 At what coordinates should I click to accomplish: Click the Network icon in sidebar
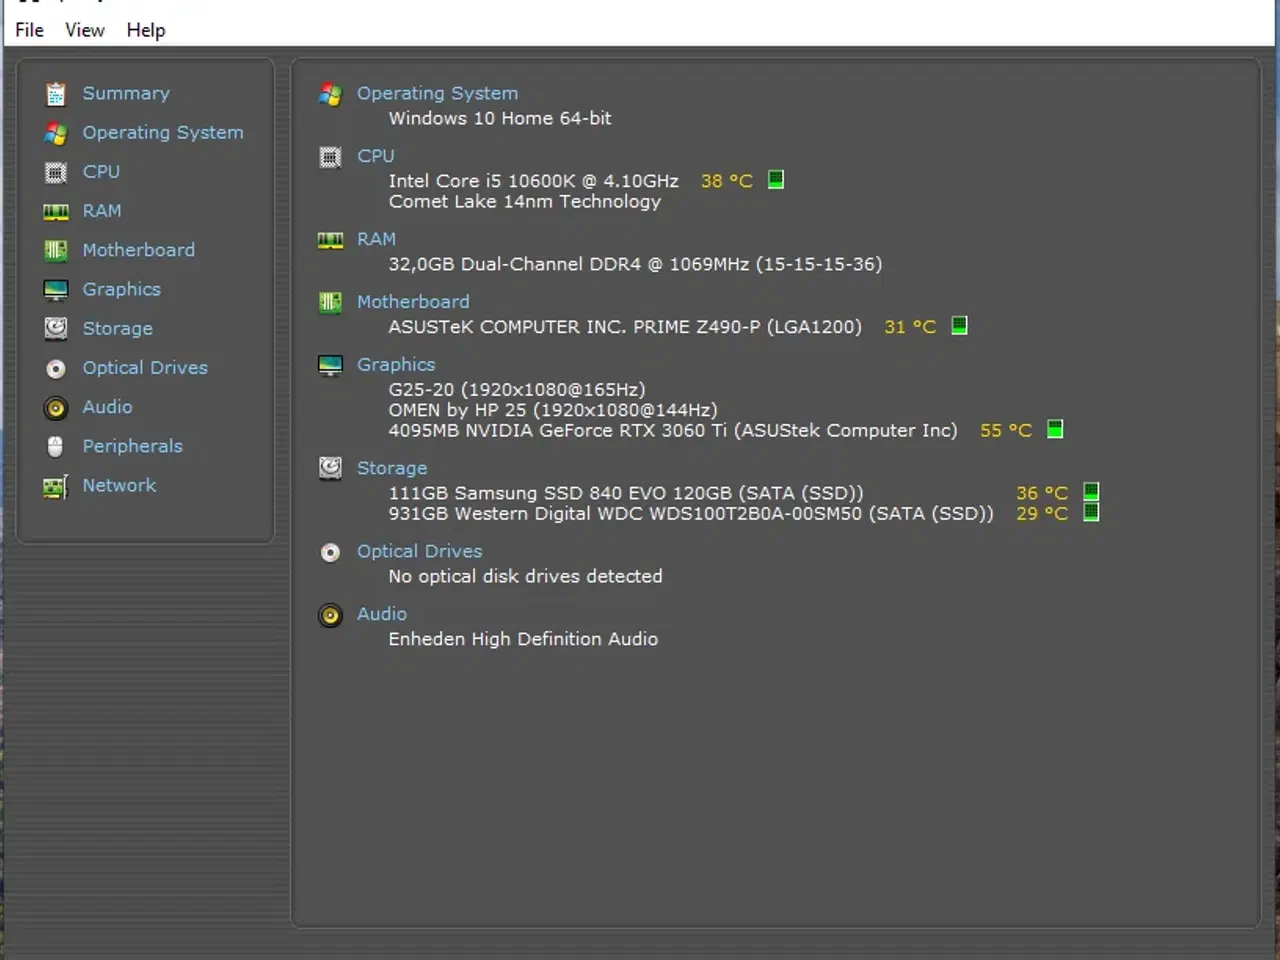(x=56, y=486)
